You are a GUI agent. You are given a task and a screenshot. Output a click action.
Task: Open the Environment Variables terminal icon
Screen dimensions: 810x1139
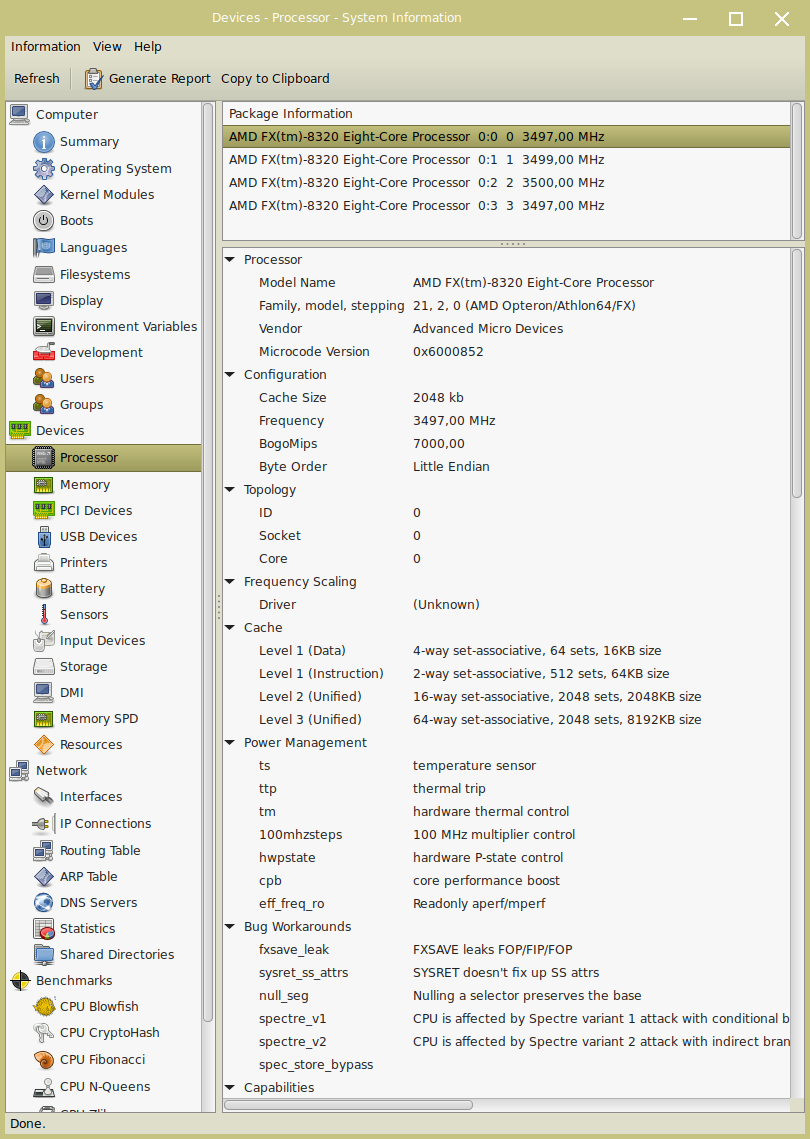pyautogui.click(x=44, y=327)
